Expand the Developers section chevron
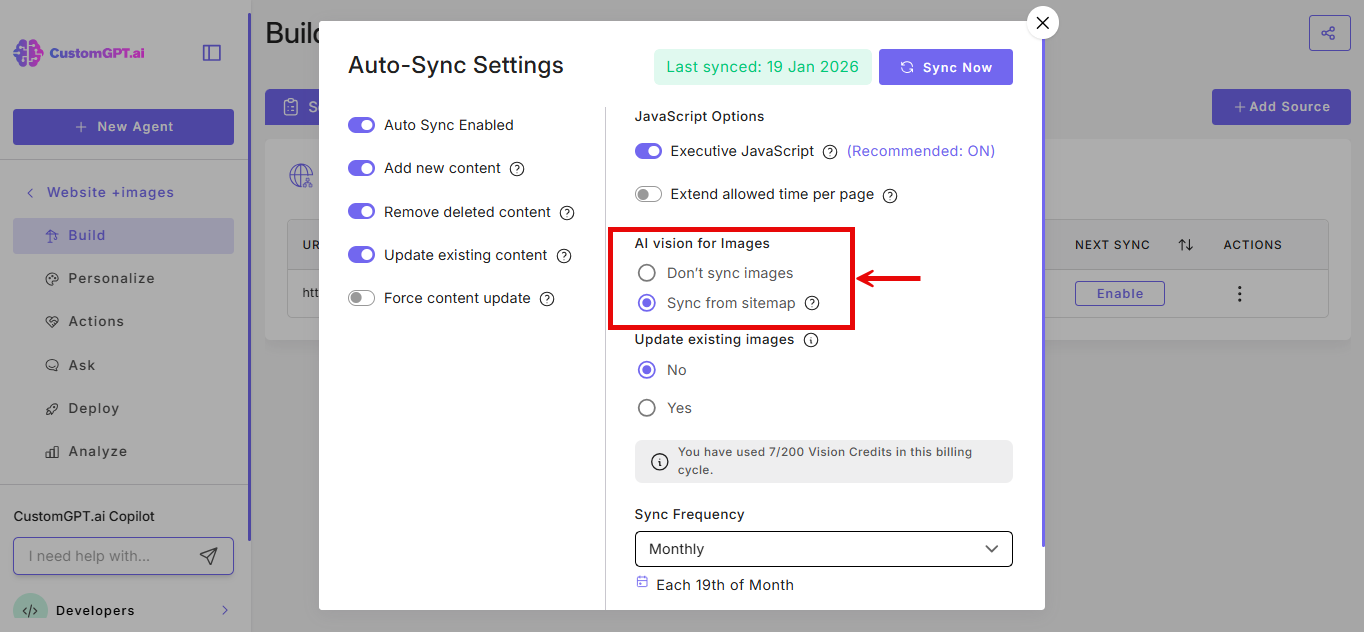The width and height of the screenshot is (1364, 632). [225, 610]
